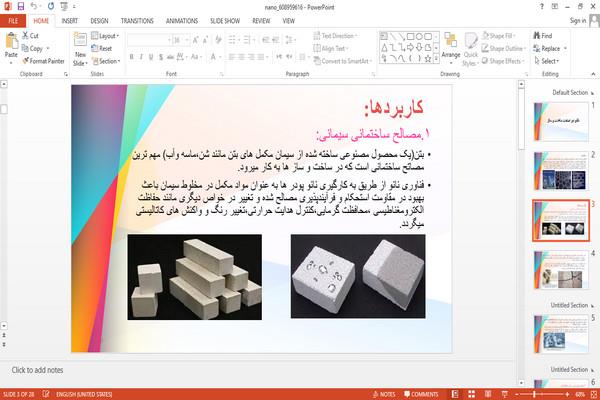This screenshot has height=400, width=600.
Task: Open PowerPoint Help question mark
Action: (x=541, y=7)
